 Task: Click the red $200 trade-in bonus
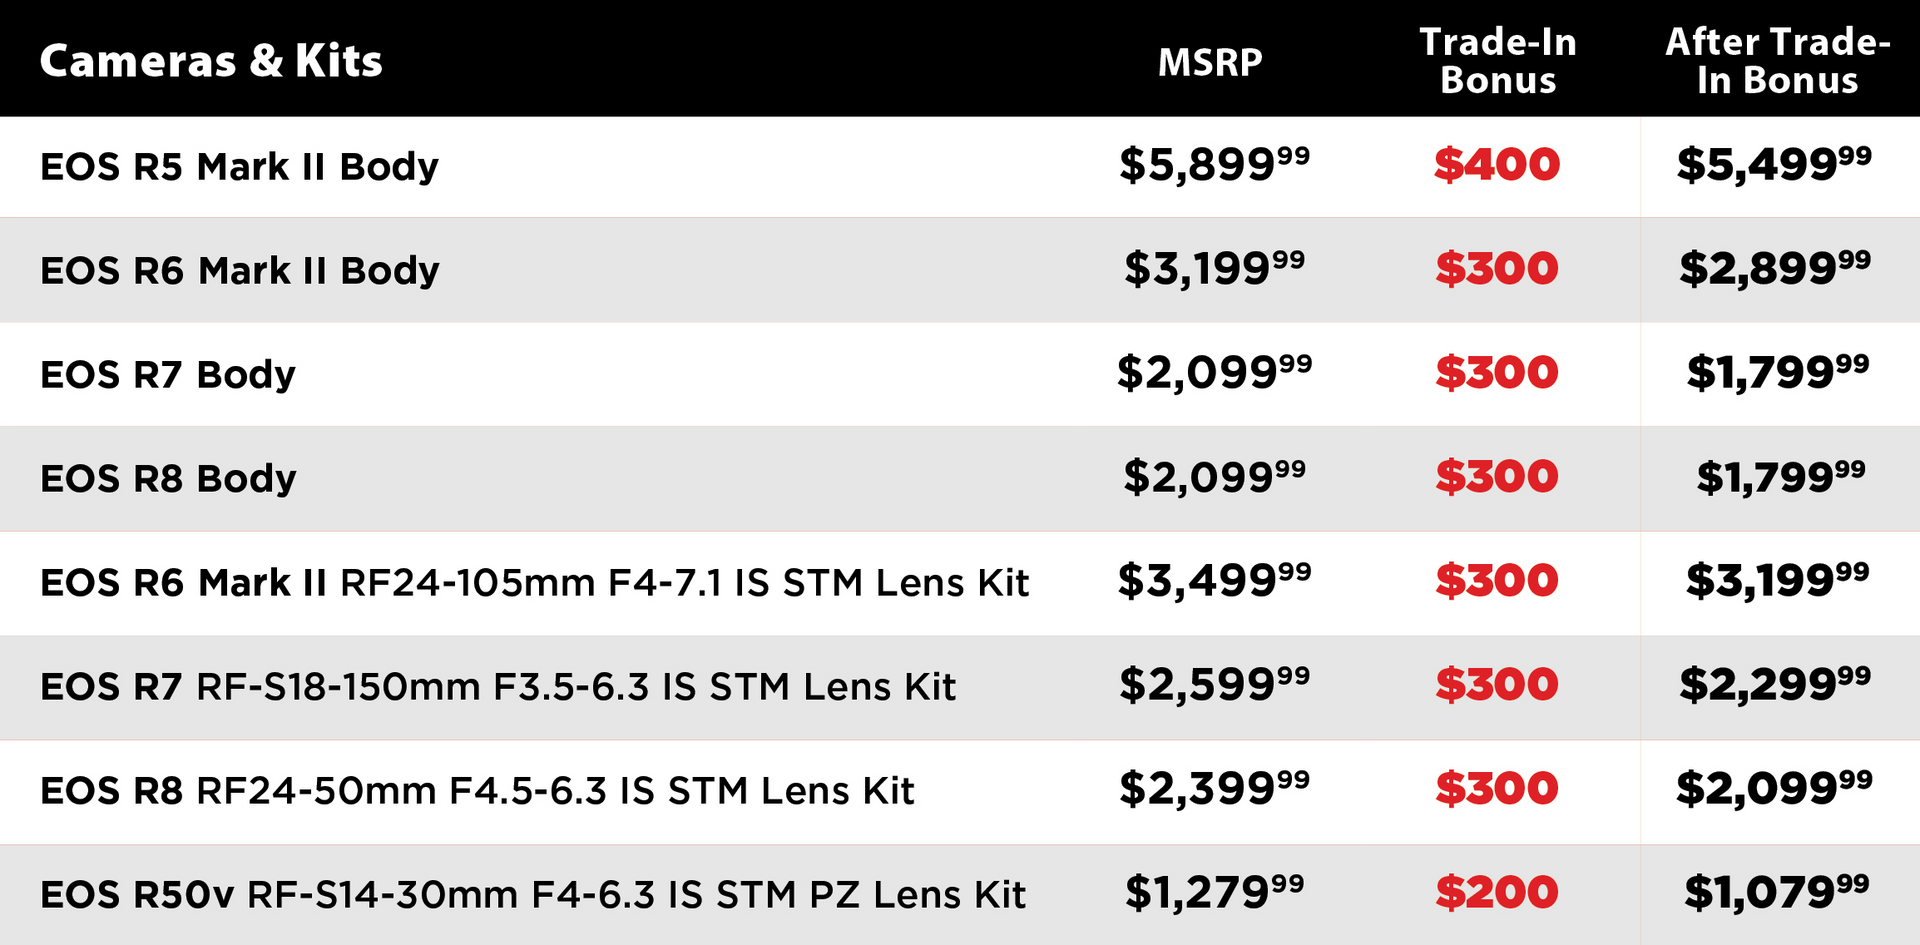tap(1497, 892)
